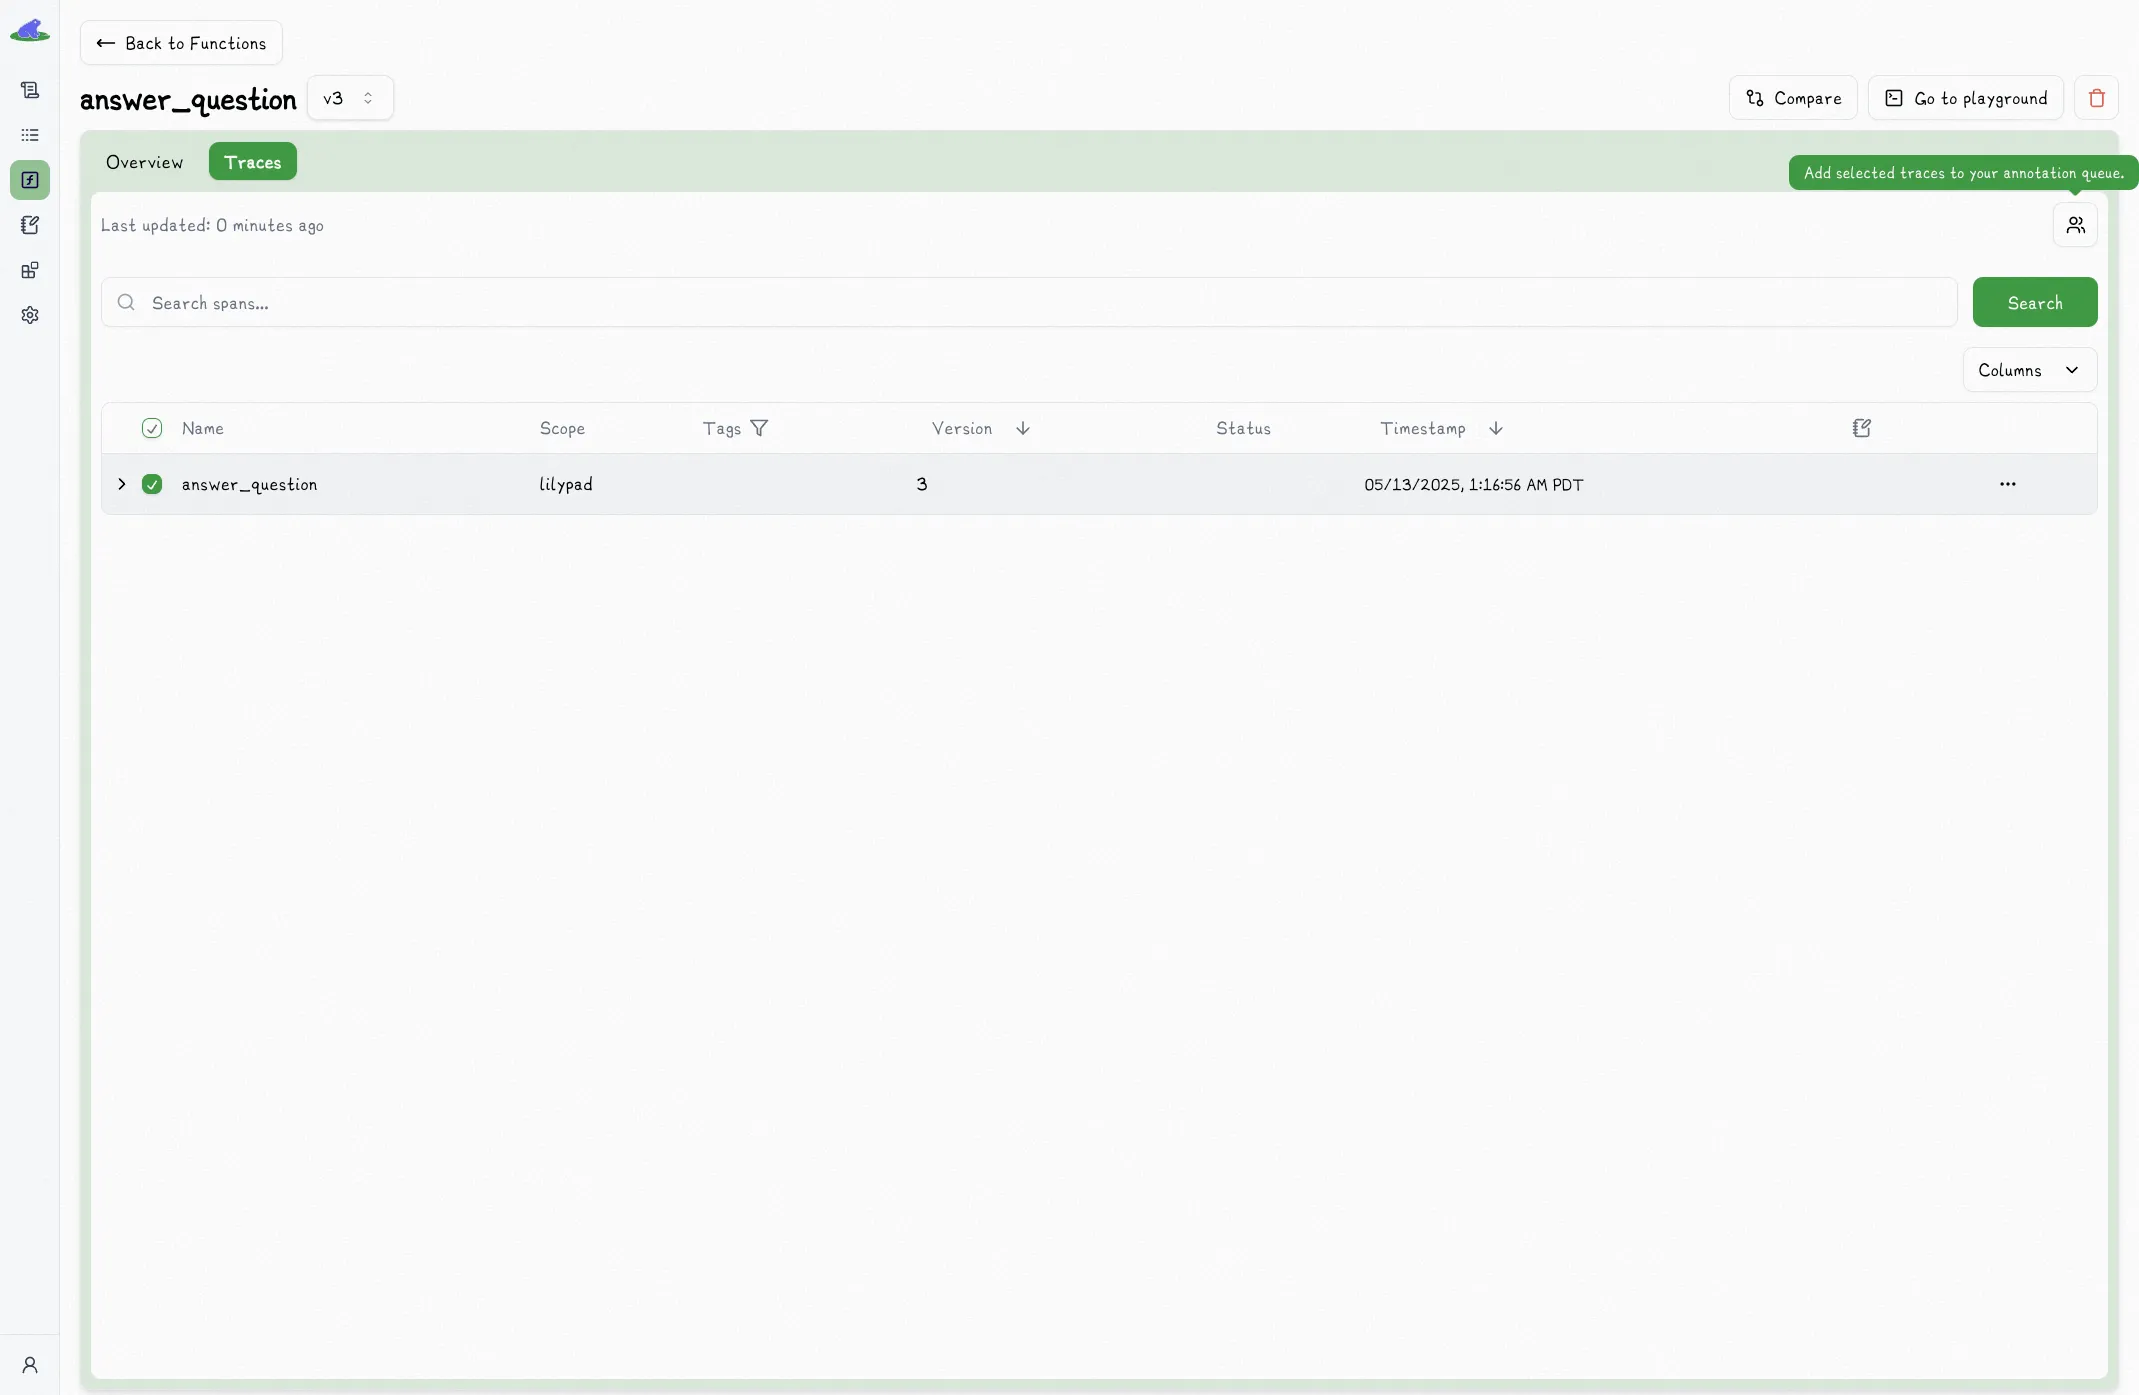Open Settings via the gear icon
The height and width of the screenshot is (1395, 2139).
click(x=30, y=315)
